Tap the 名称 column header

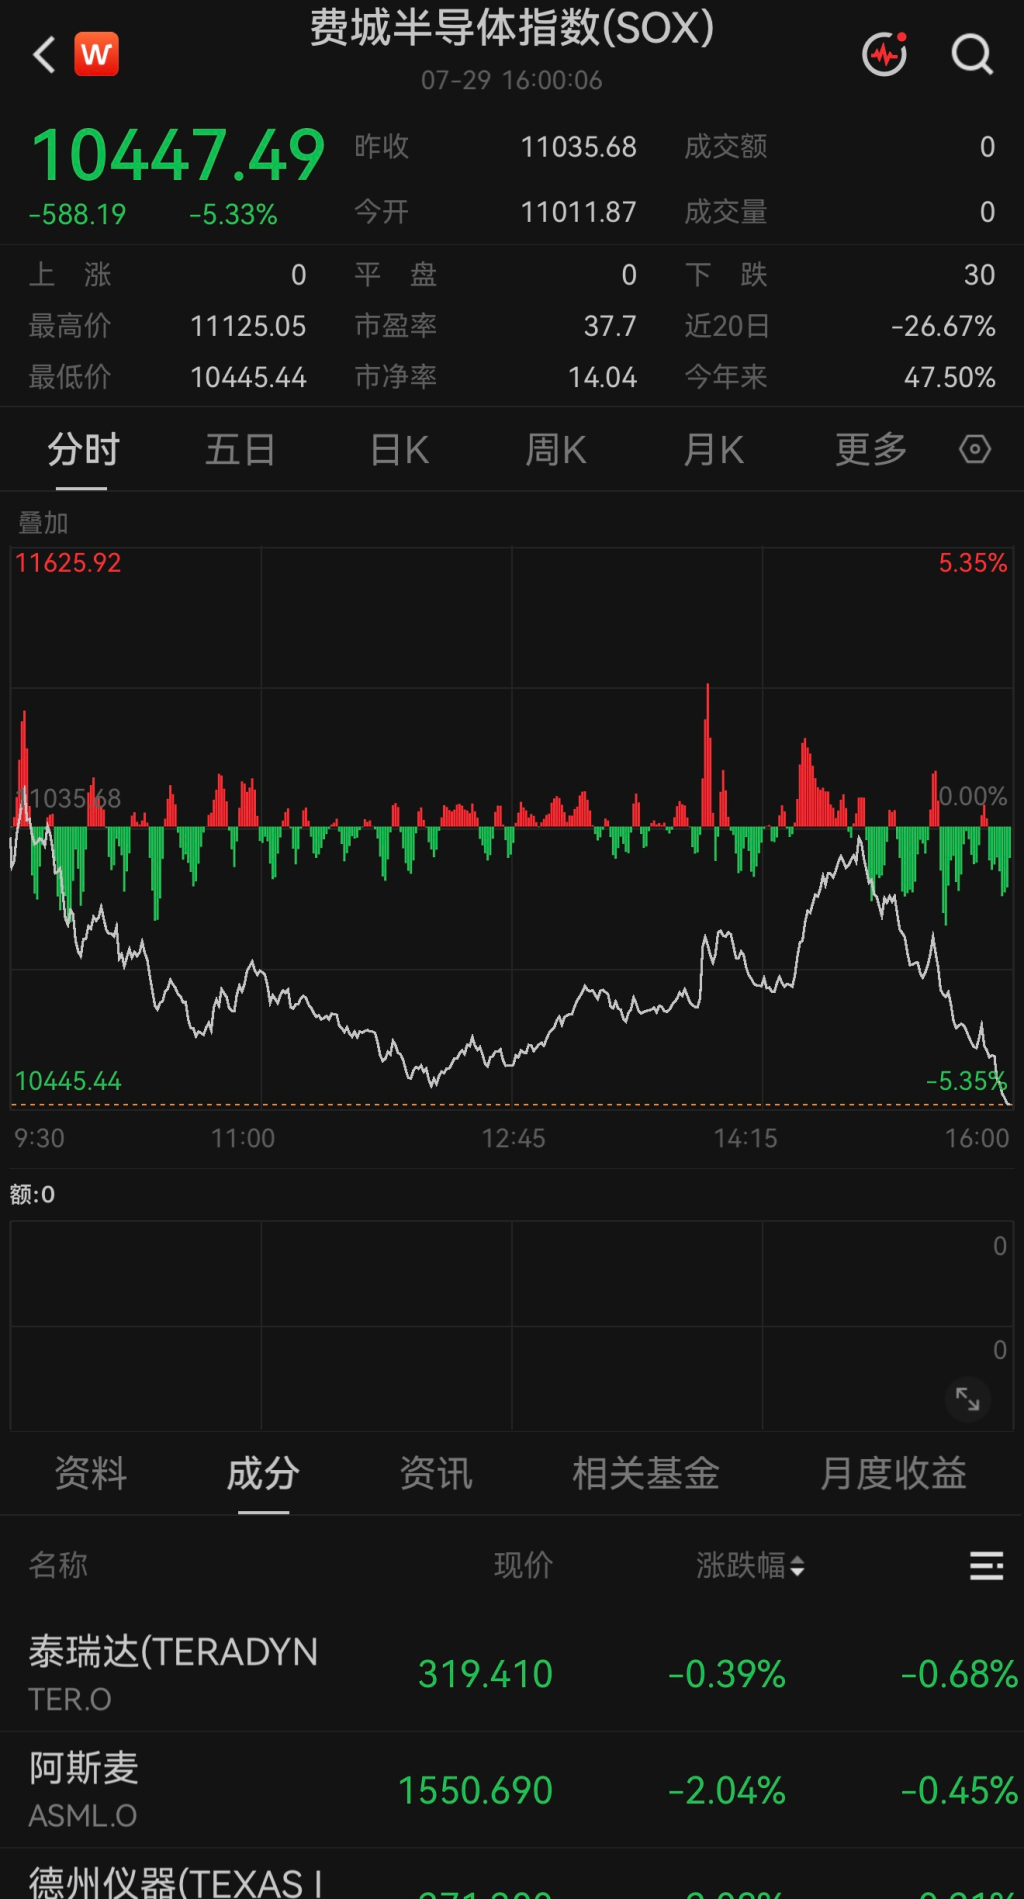[x=58, y=1565]
